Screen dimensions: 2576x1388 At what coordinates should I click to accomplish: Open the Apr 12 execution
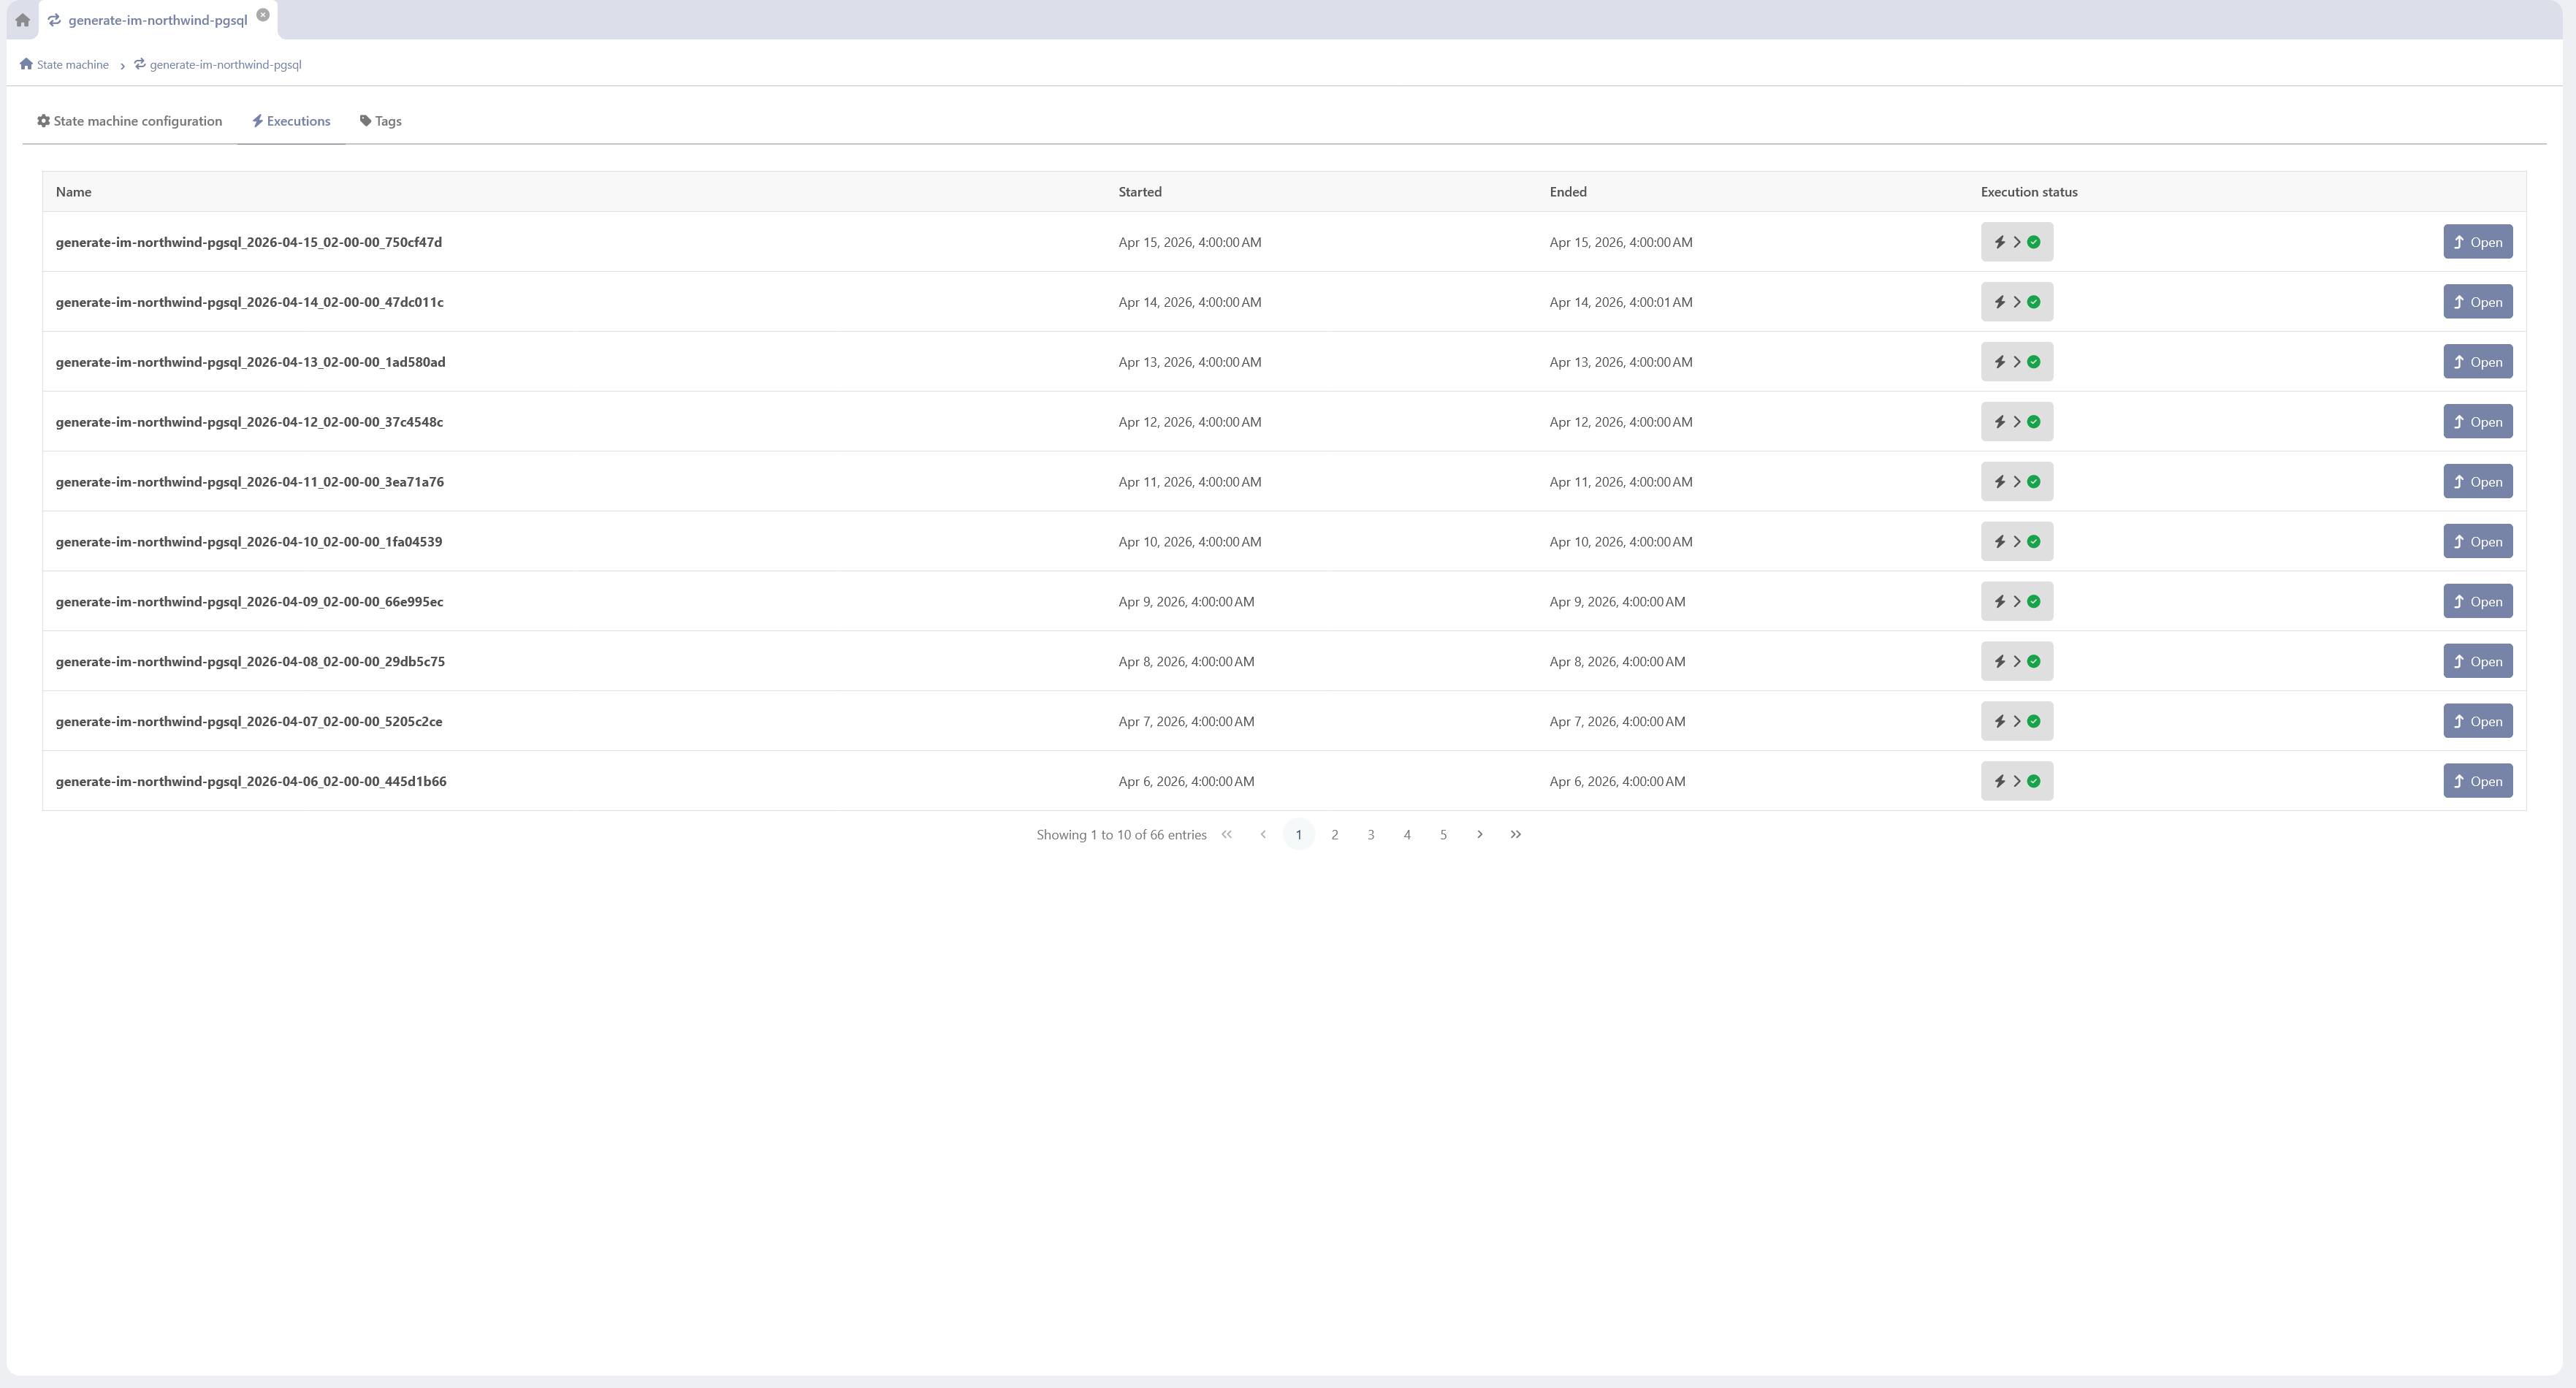coord(2477,422)
